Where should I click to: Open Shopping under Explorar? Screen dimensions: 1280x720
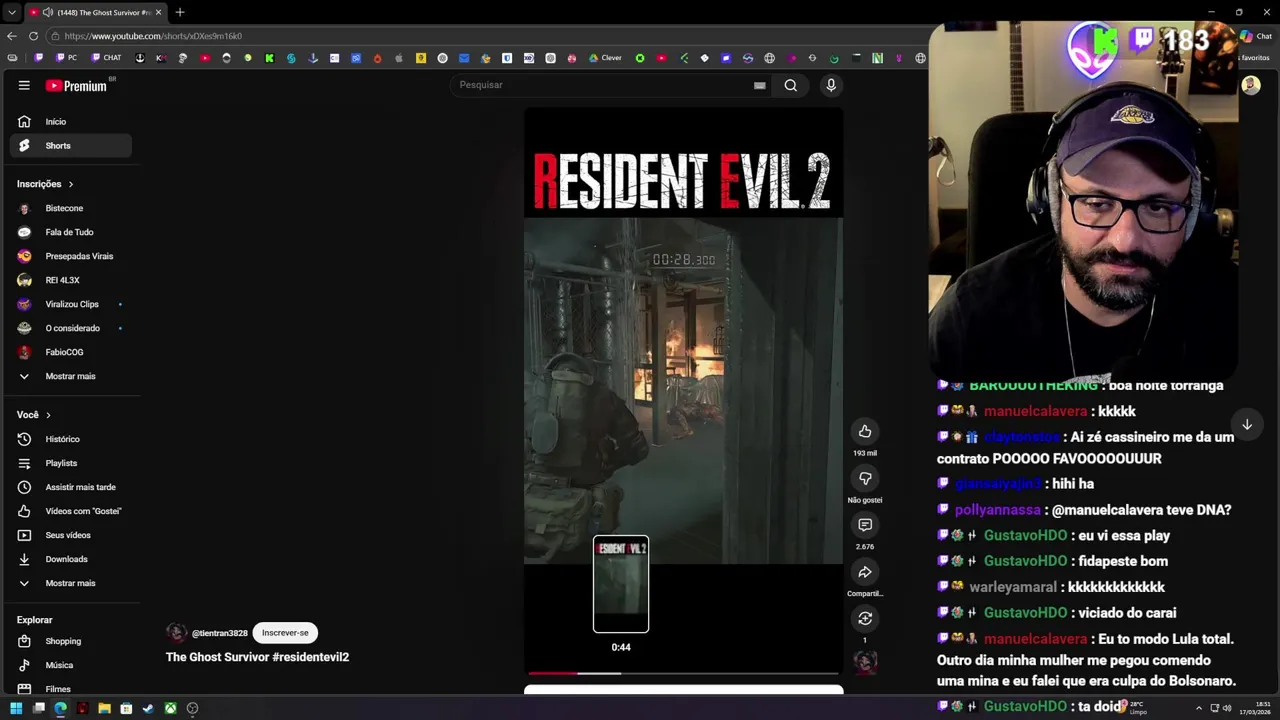[x=70, y=641]
